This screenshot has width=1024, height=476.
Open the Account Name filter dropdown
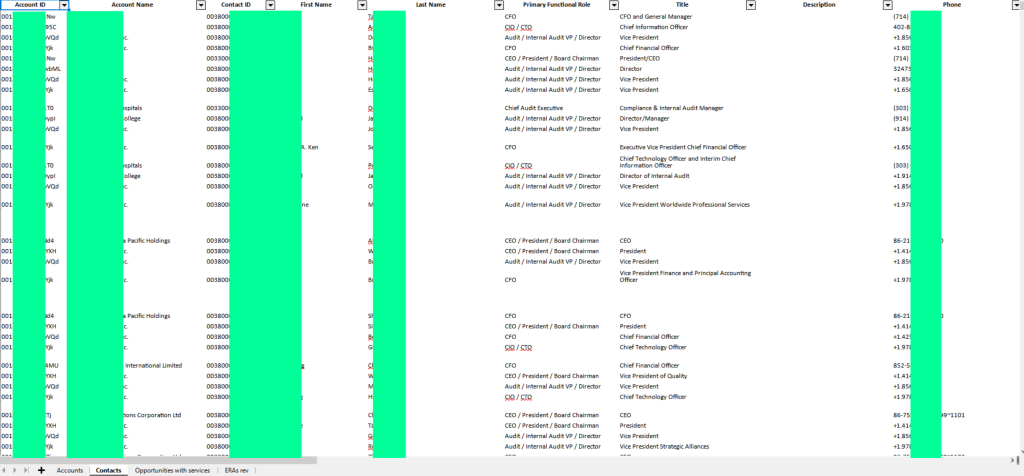tap(200, 5)
